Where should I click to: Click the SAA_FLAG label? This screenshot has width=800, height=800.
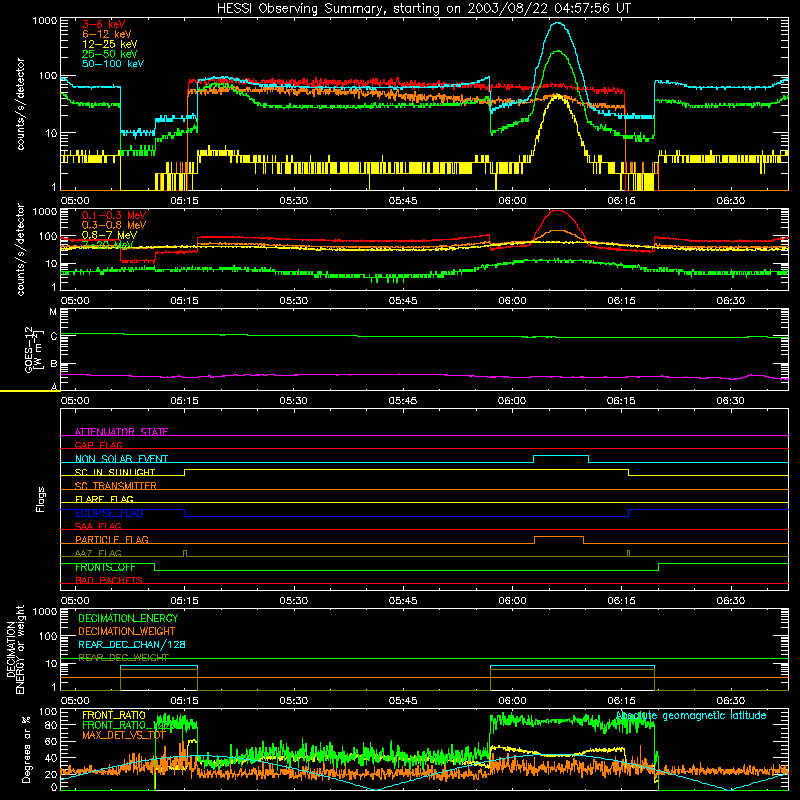[98, 526]
